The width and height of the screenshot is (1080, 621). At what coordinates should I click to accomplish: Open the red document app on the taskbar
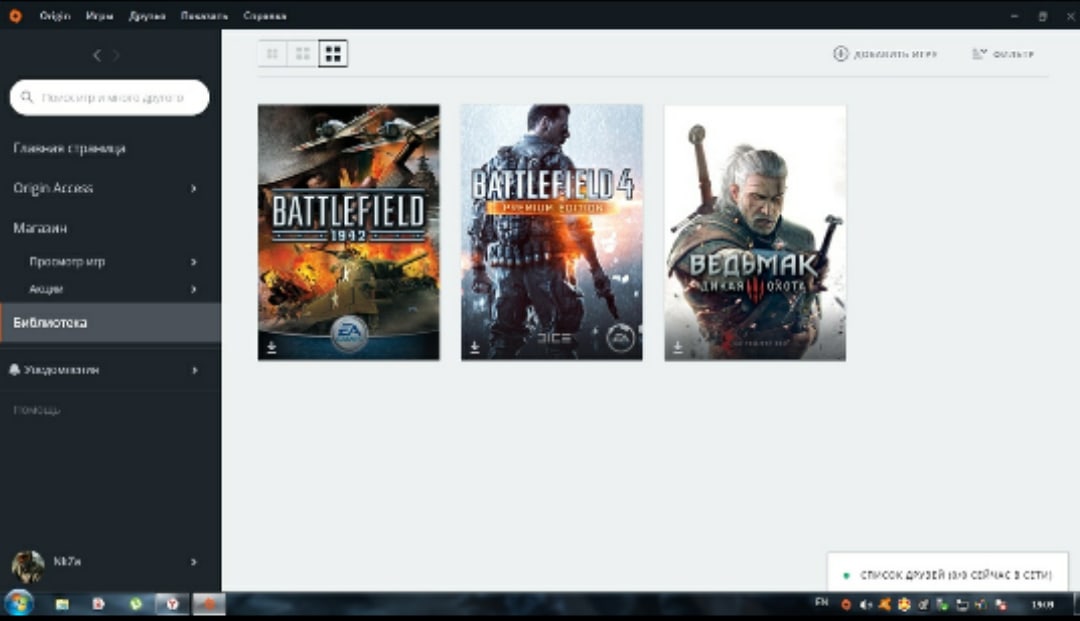click(x=98, y=604)
